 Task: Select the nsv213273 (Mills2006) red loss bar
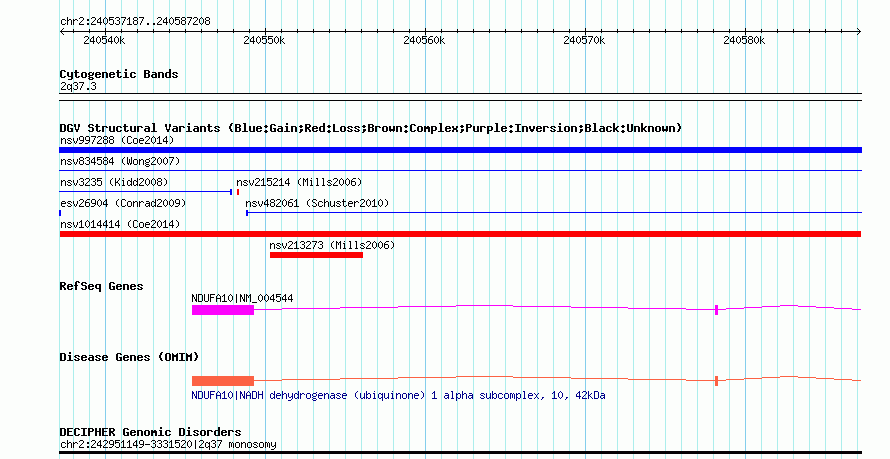[316, 255]
